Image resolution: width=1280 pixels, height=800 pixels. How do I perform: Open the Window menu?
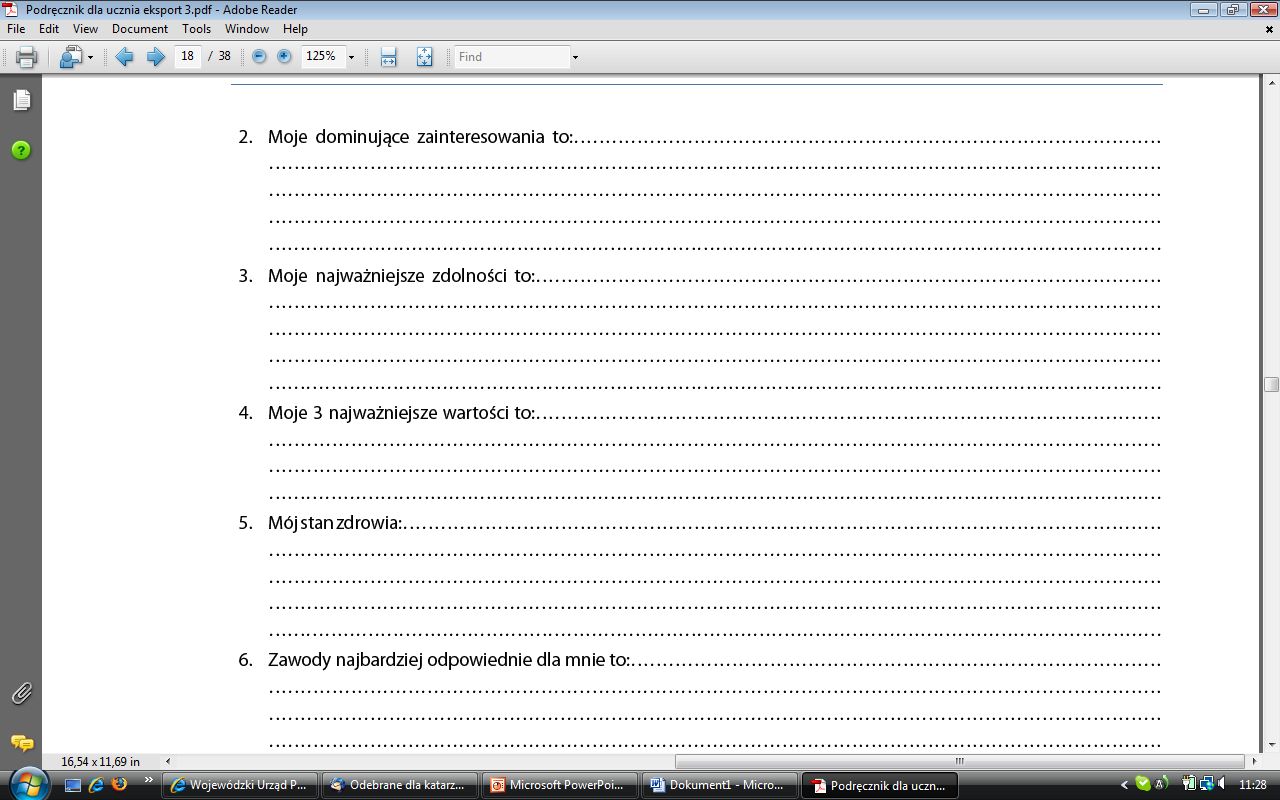(x=247, y=29)
